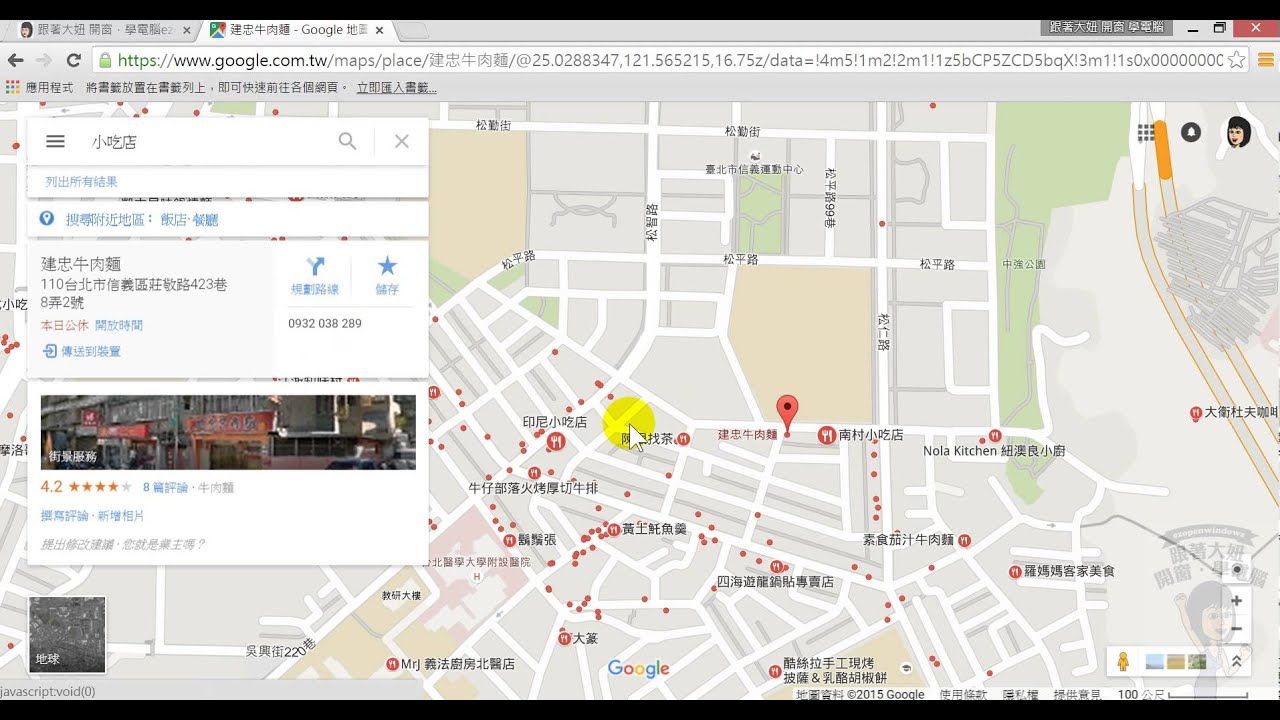Click the 酷絲拉手工現烤披薩 marker
Screen dimensions: 1280x720
(774, 670)
